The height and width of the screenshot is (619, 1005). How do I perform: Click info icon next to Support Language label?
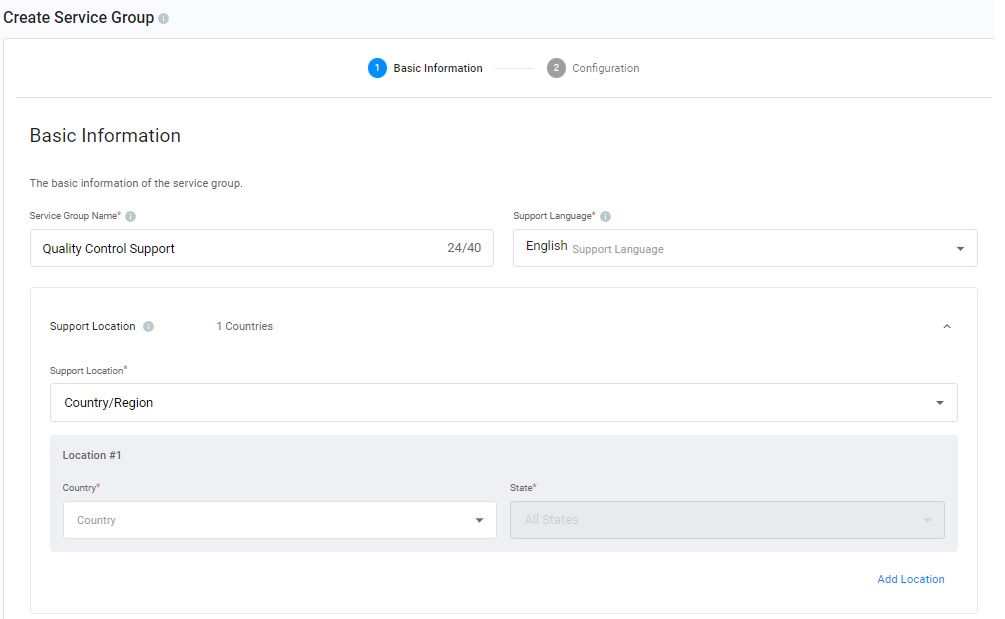[606, 216]
